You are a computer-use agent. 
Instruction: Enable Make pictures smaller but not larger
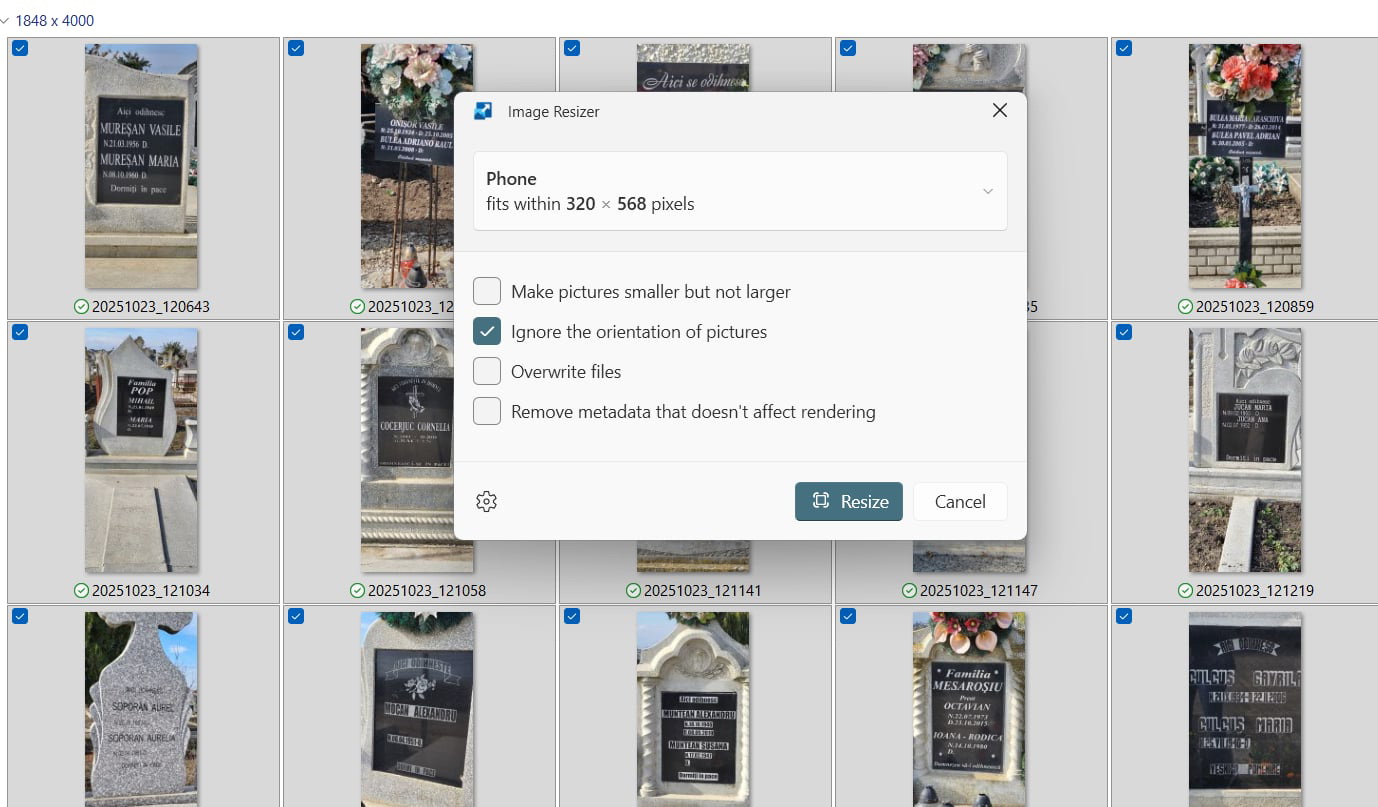coord(487,292)
